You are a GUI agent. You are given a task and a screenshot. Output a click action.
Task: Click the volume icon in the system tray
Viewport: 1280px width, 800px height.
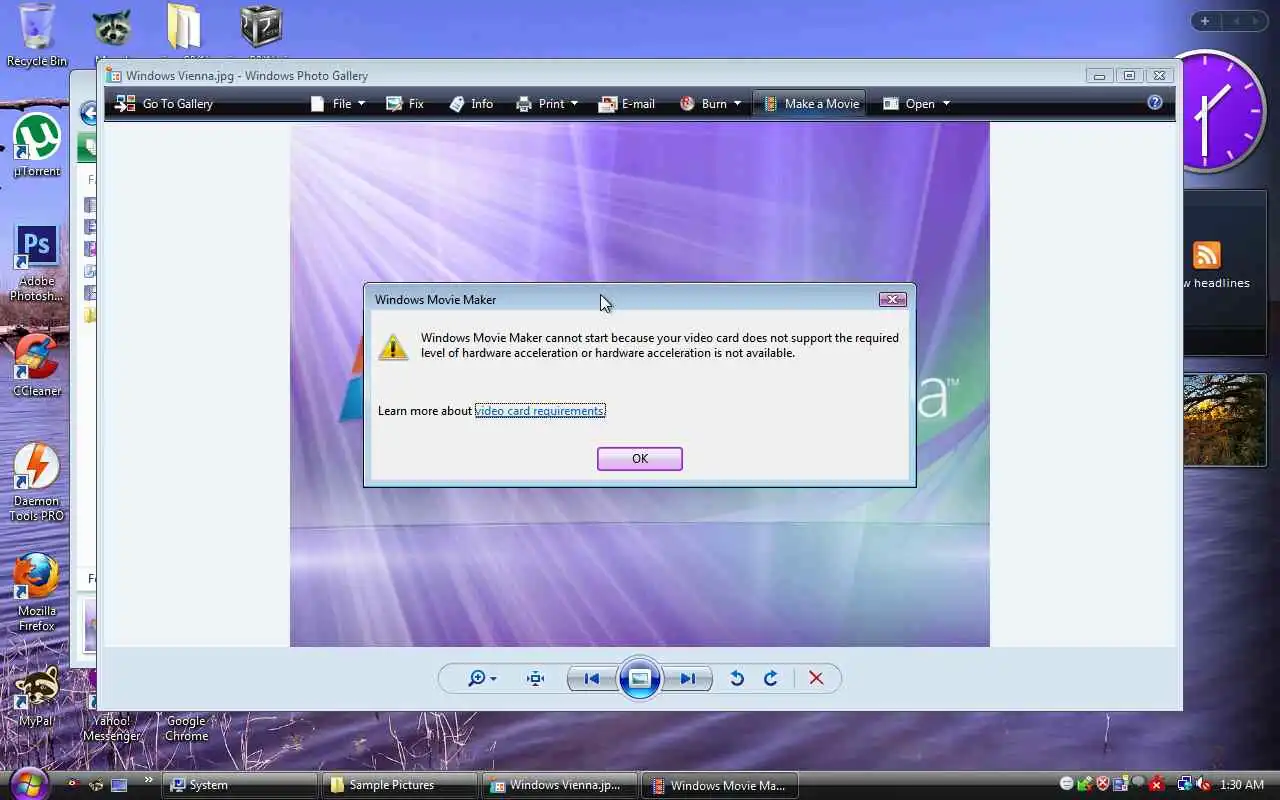[x=1204, y=785]
